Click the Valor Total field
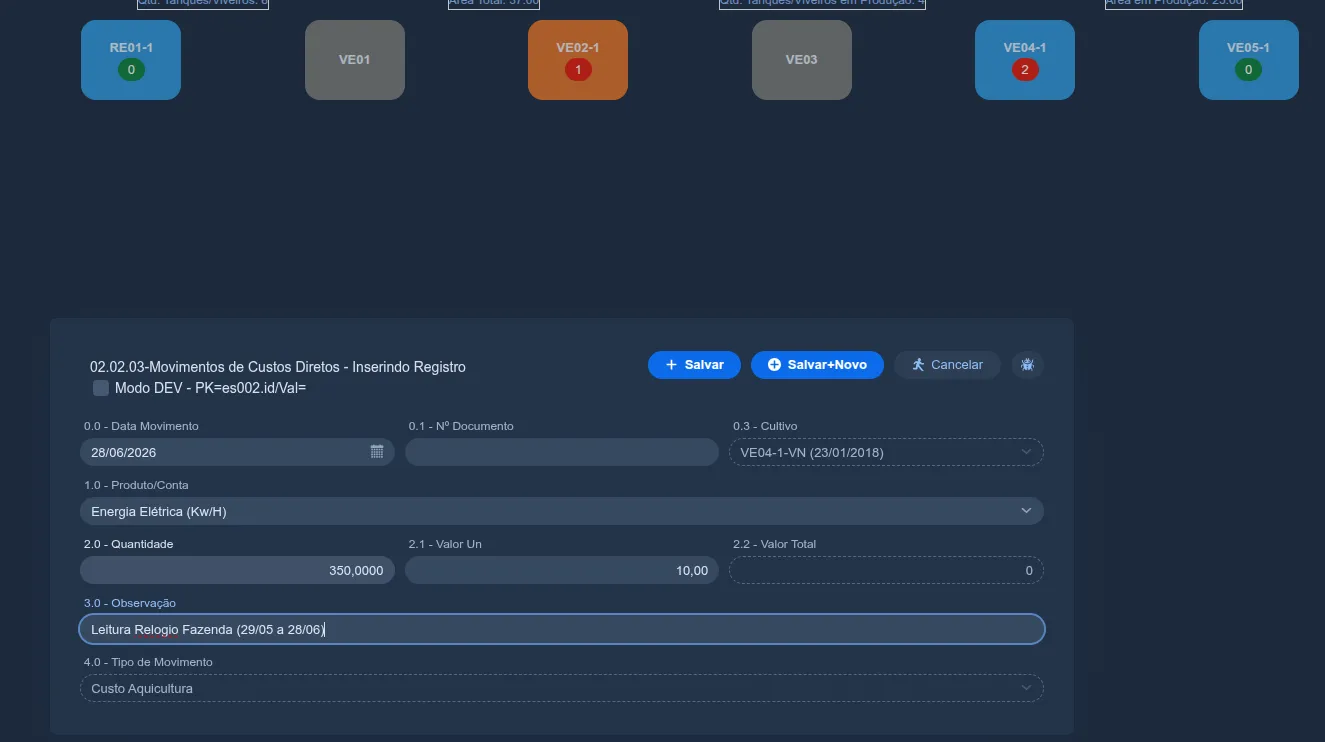 pyautogui.click(x=887, y=570)
